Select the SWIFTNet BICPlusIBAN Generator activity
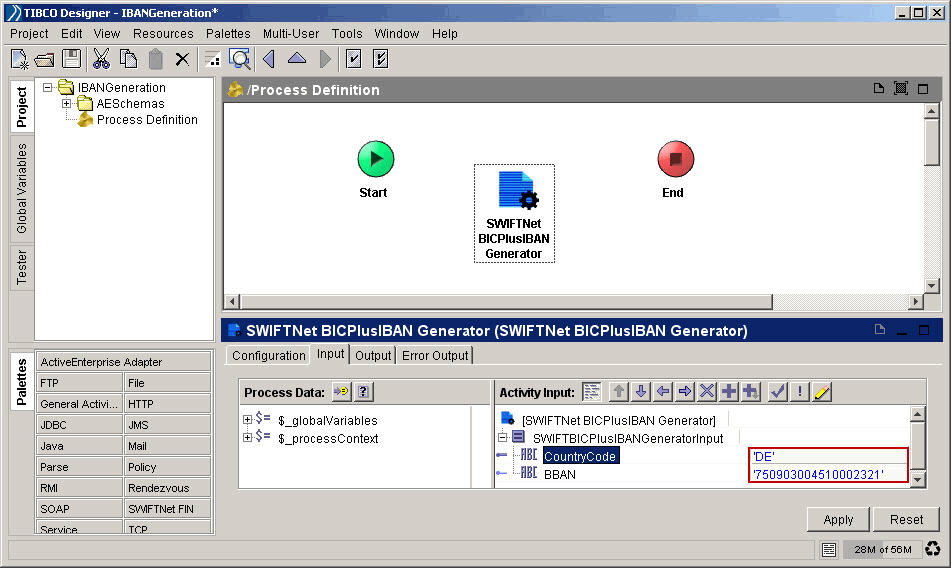Viewport: 951px width, 568px height. click(514, 213)
